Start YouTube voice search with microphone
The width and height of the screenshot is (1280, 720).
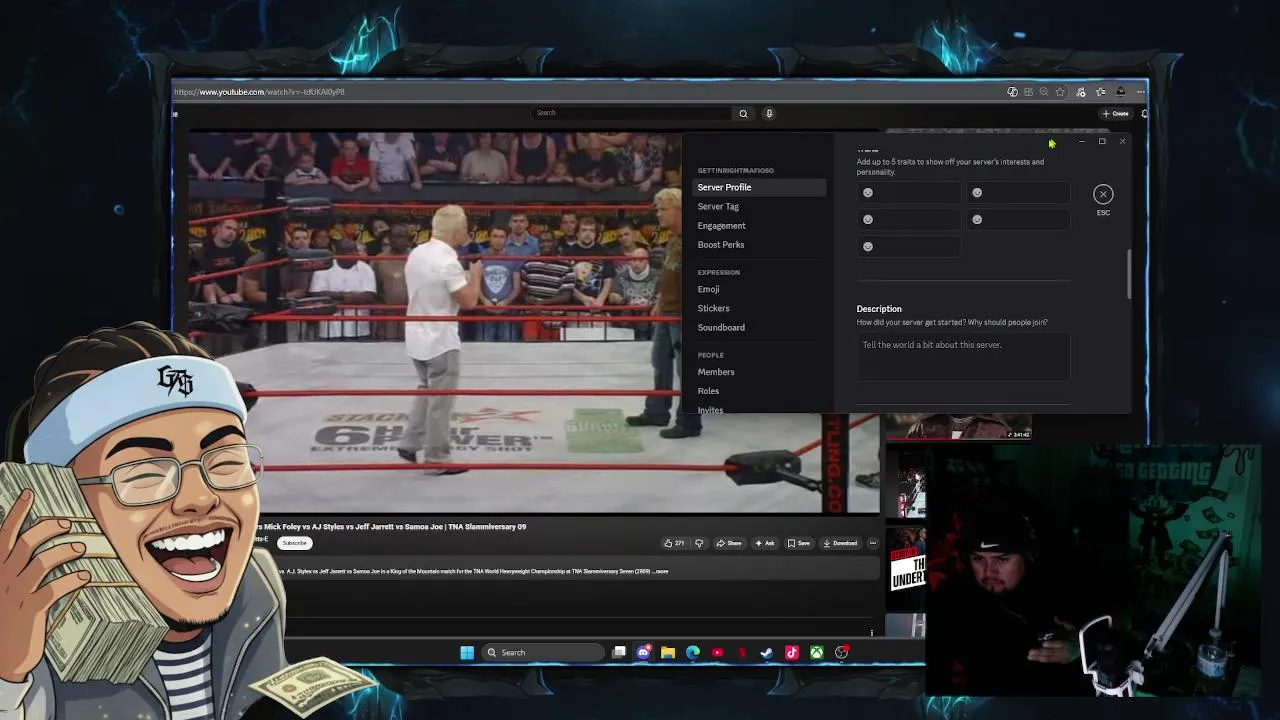pyautogui.click(x=769, y=113)
